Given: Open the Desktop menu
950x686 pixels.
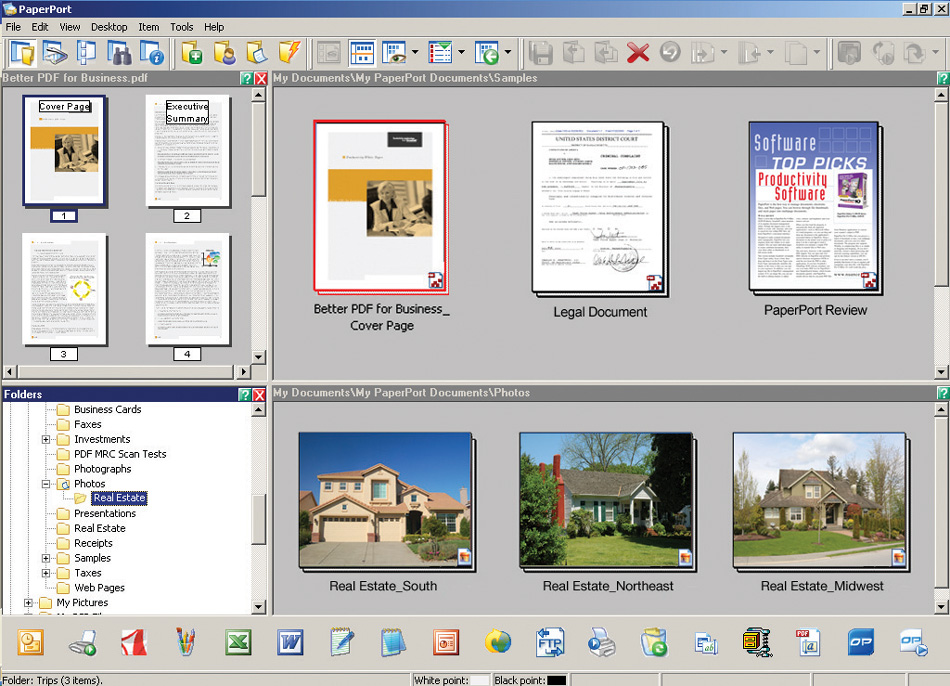Looking at the screenshot, I should [x=109, y=27].
